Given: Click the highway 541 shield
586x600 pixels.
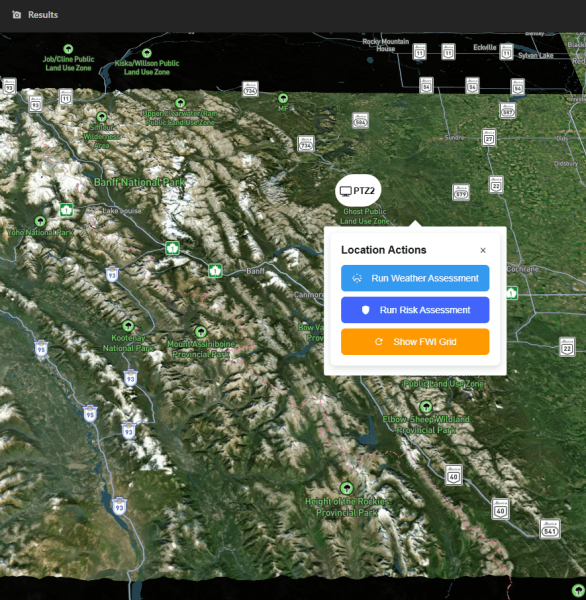Looking at the screenshot, I should click(x=550, y=529).
